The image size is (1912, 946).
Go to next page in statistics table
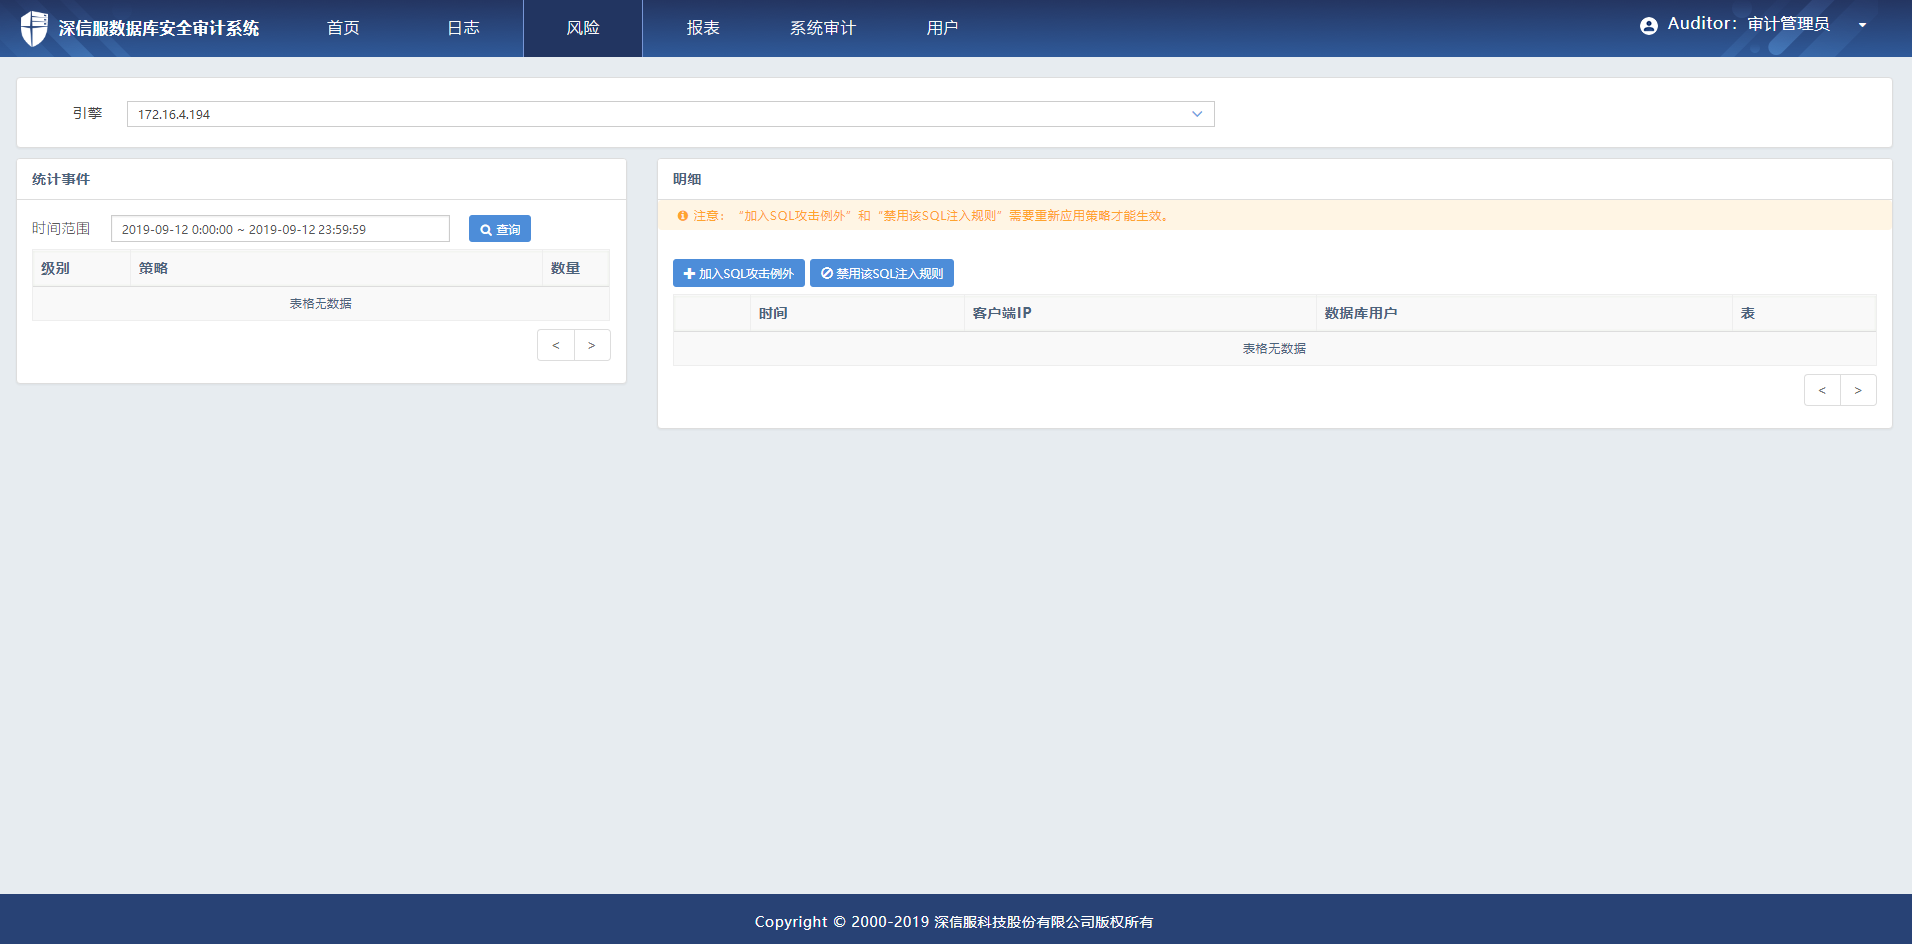tap(592, 345)
